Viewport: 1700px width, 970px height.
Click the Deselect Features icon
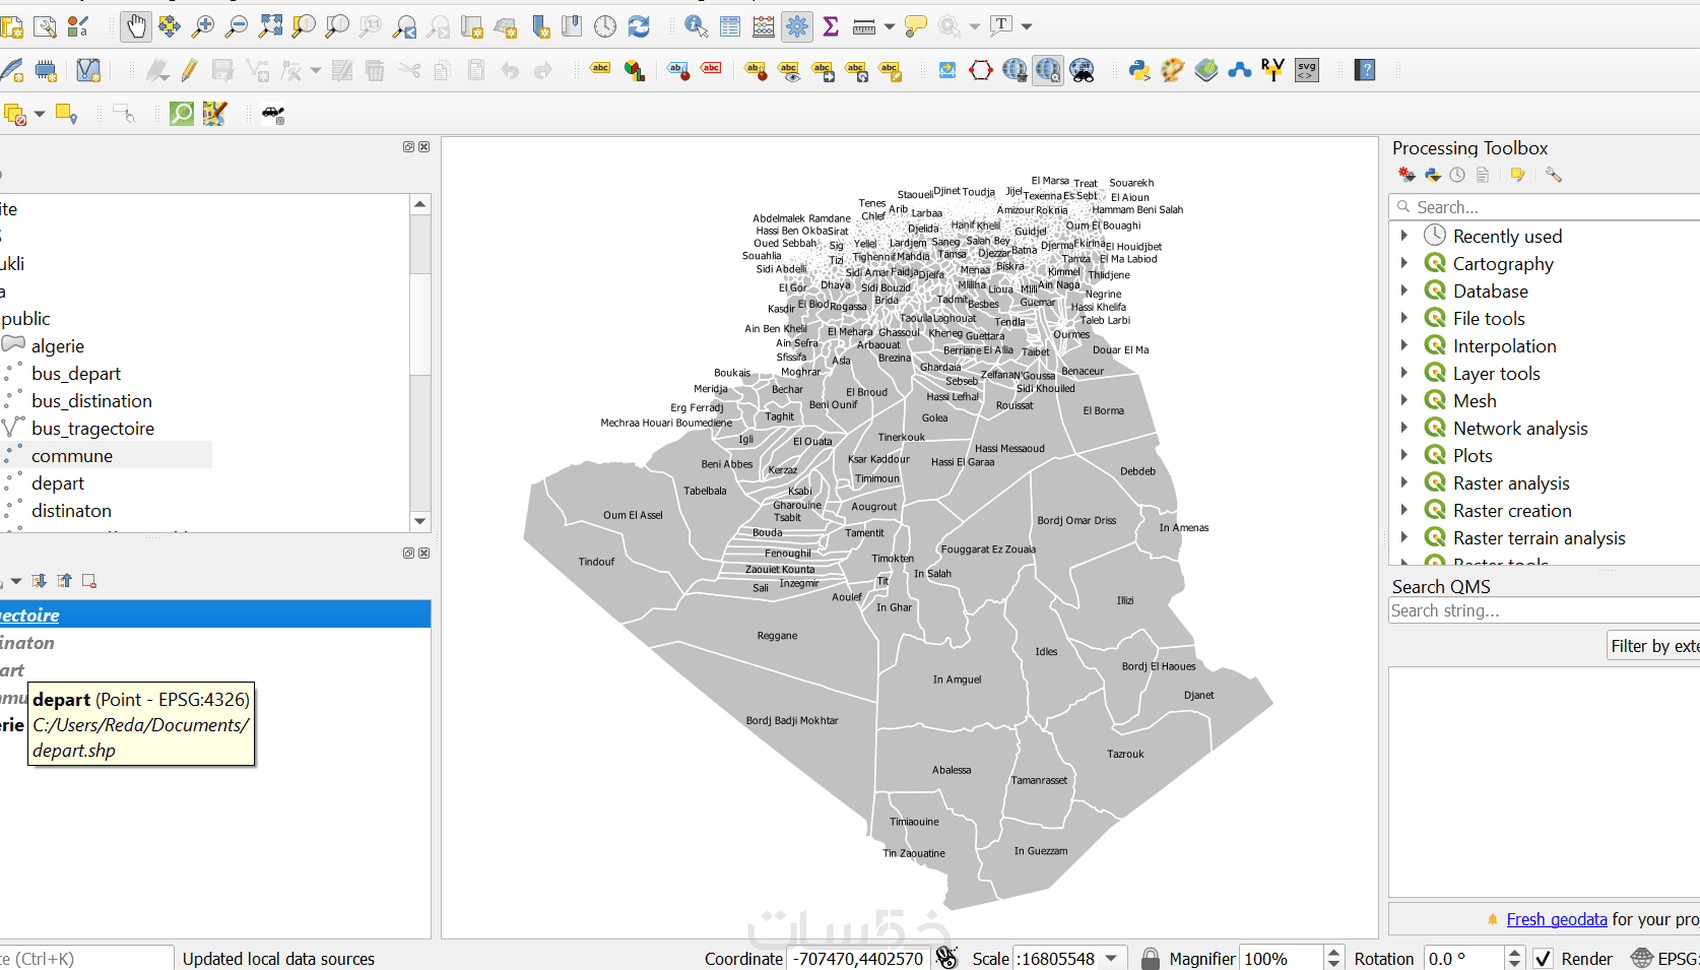(x=15, y=114)
